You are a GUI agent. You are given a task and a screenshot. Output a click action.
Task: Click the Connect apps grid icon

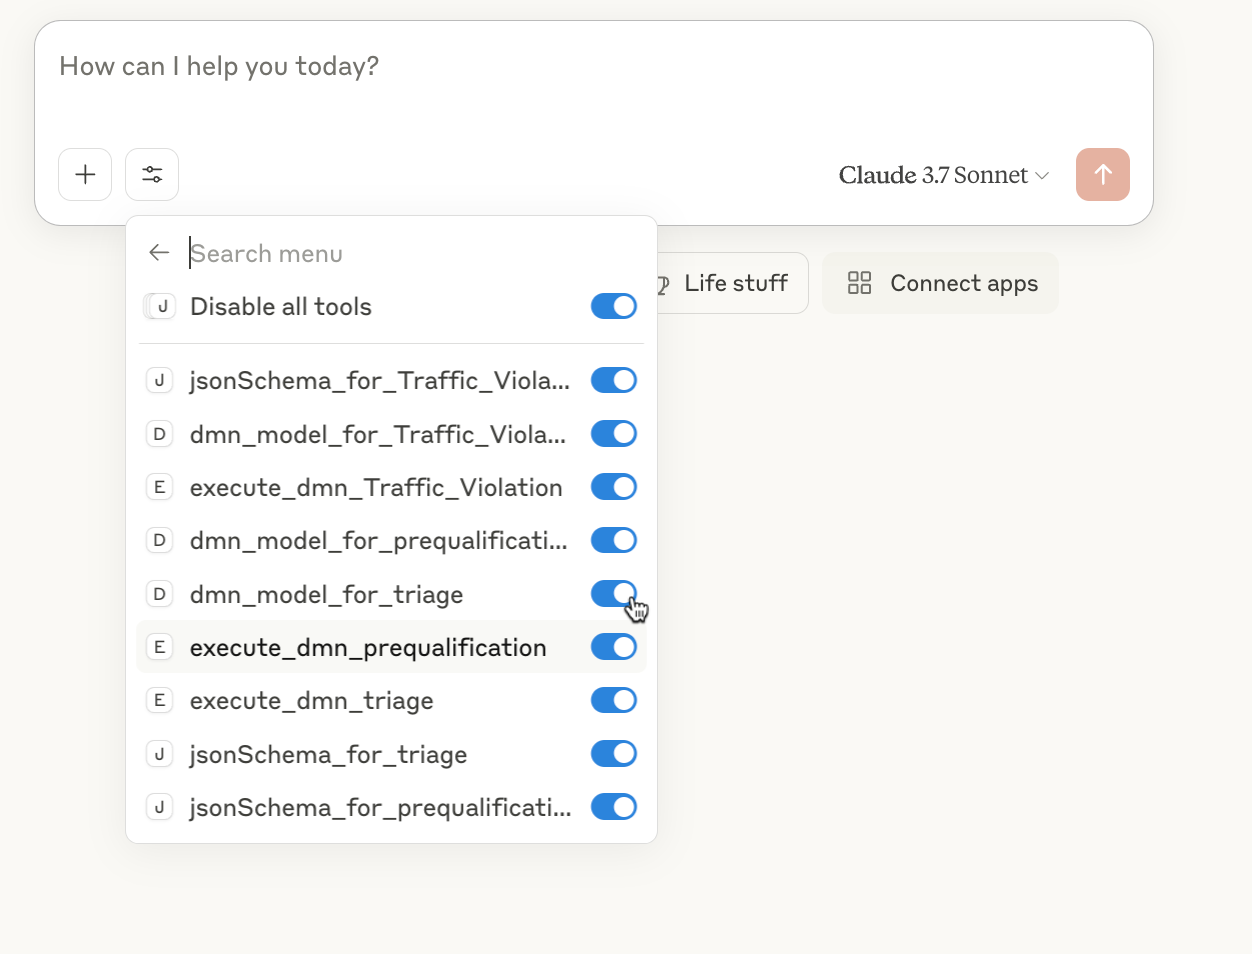[859, 283]
